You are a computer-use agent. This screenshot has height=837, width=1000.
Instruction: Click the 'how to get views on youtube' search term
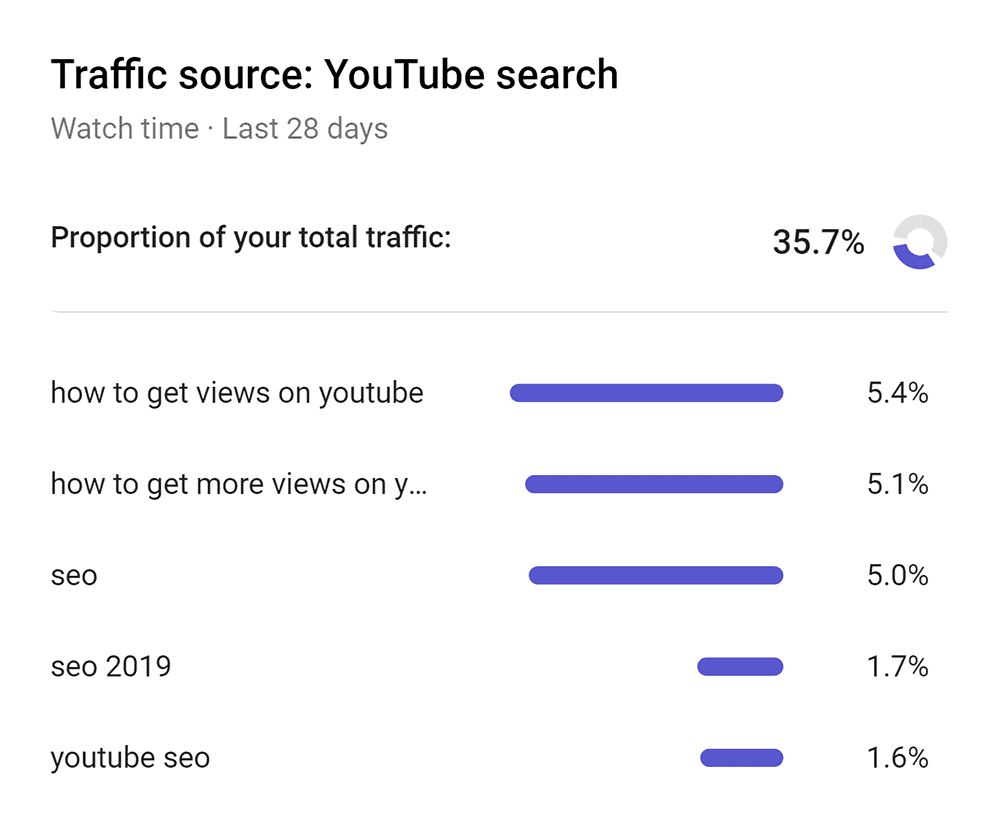point(237,393)
